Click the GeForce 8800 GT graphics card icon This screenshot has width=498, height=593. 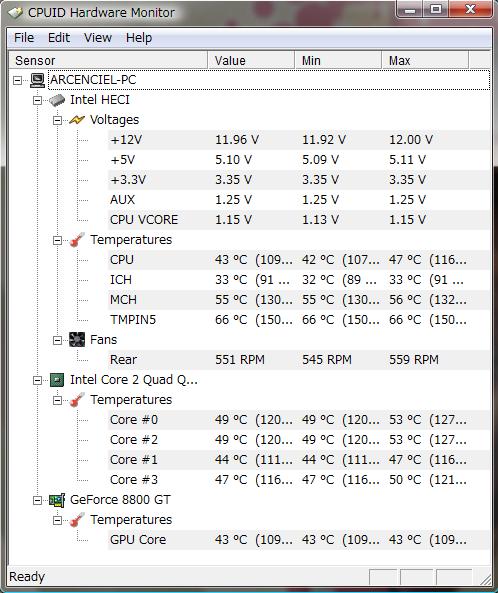(57, 500)
